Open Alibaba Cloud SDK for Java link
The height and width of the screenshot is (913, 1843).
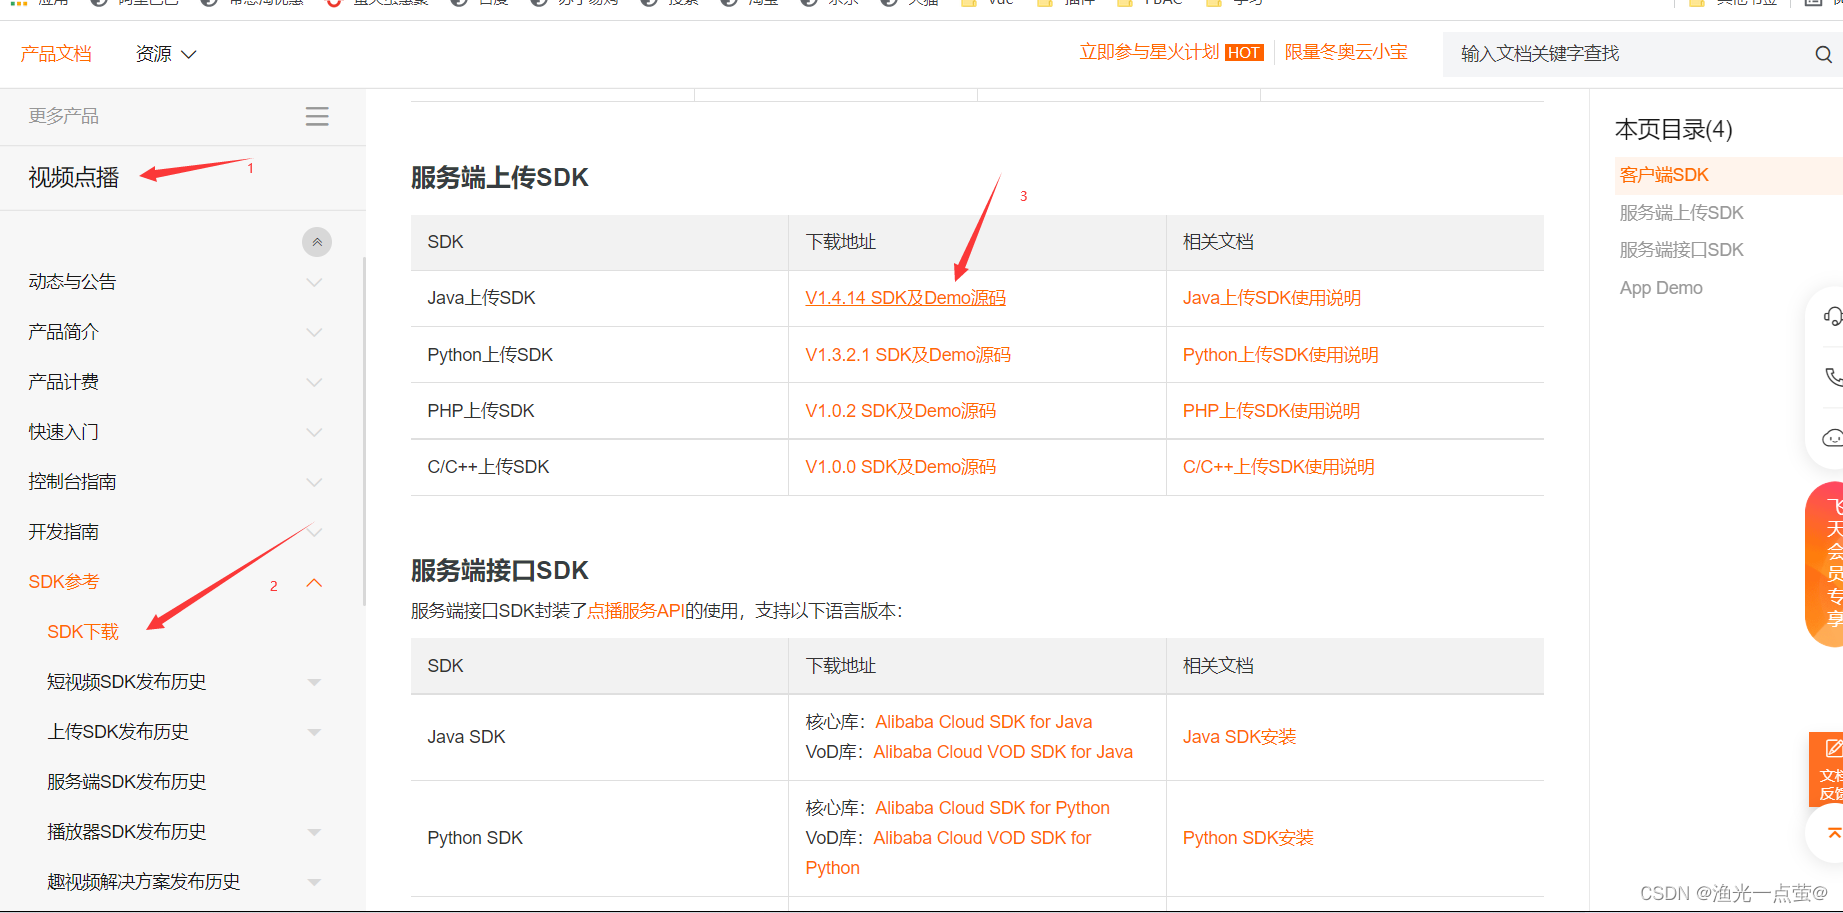984,722
